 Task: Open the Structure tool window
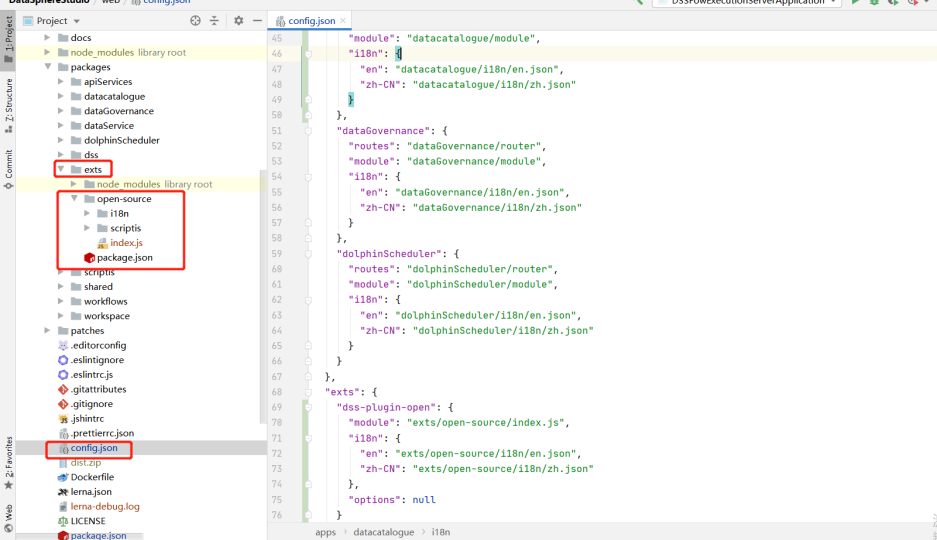[x=9, y=100]
